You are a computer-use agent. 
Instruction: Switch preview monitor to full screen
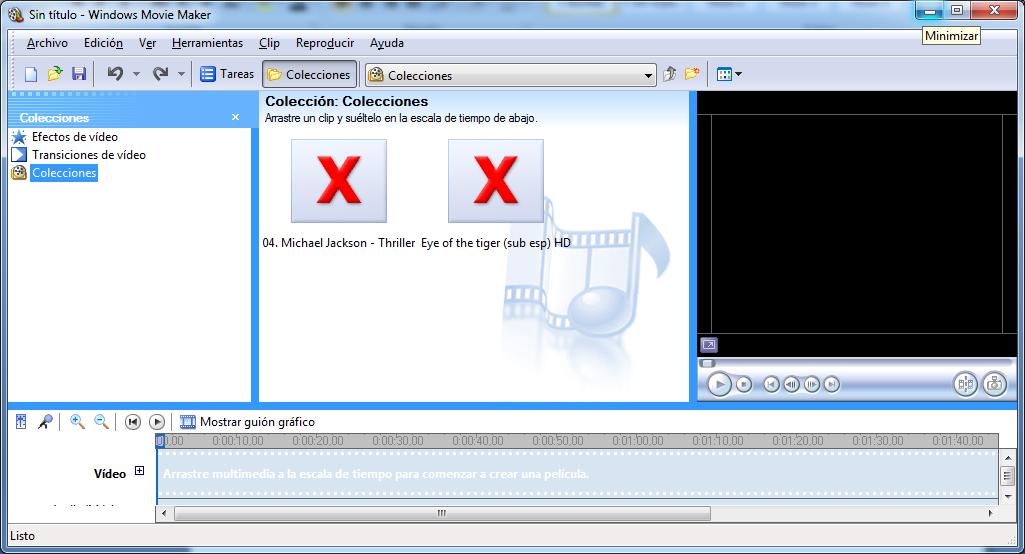click(x=708, y=345)
